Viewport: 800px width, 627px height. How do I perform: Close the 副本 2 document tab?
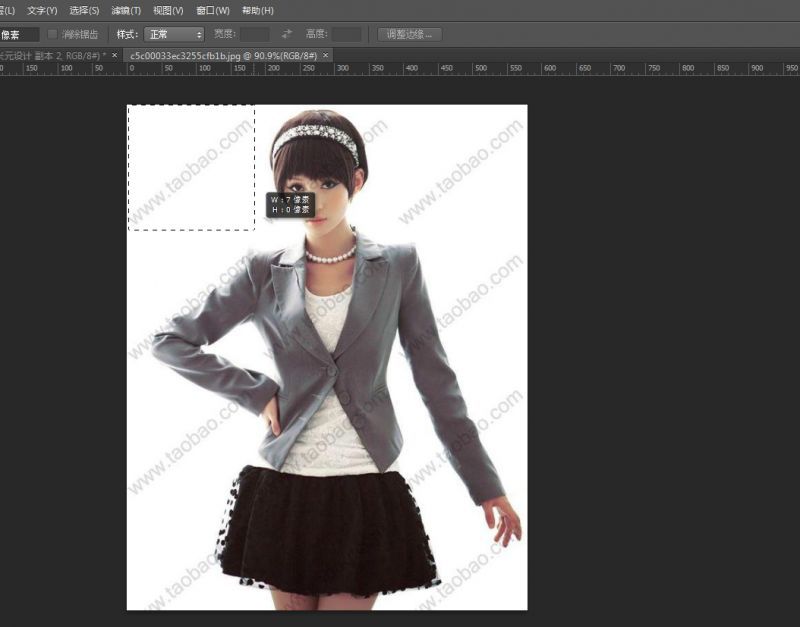113,55
